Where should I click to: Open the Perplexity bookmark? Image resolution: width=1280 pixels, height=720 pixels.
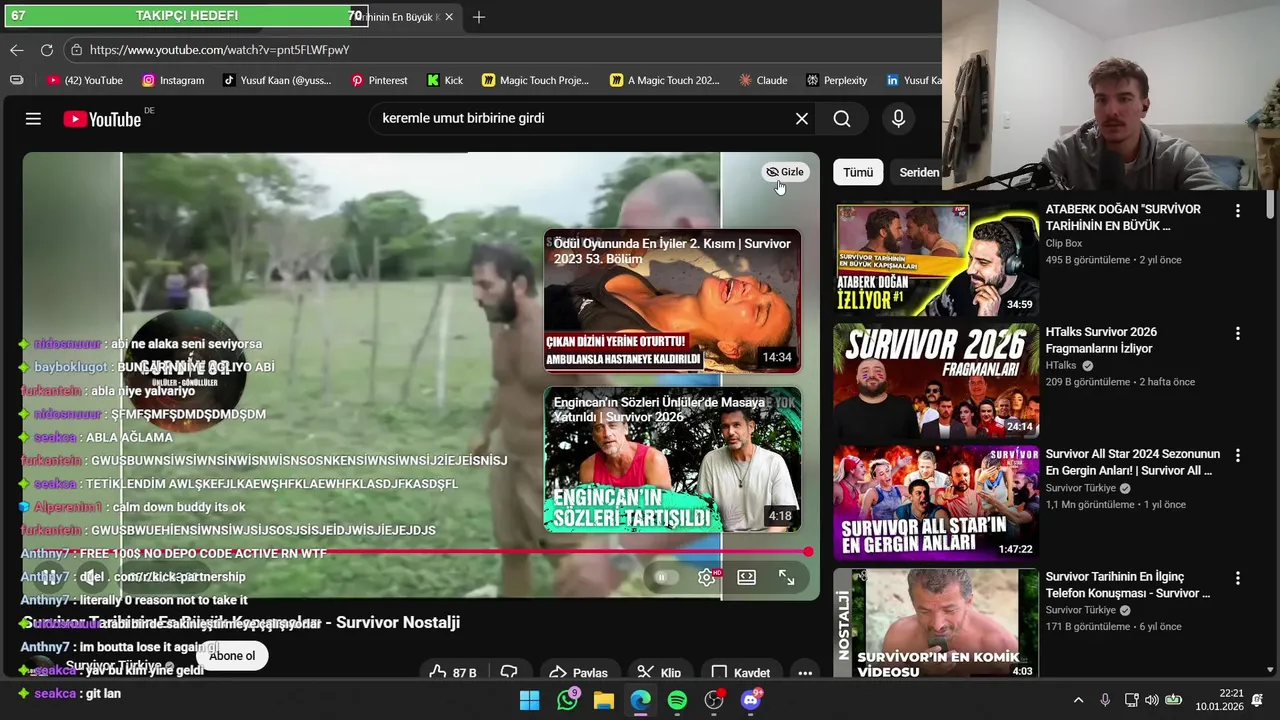pos(835,80)
